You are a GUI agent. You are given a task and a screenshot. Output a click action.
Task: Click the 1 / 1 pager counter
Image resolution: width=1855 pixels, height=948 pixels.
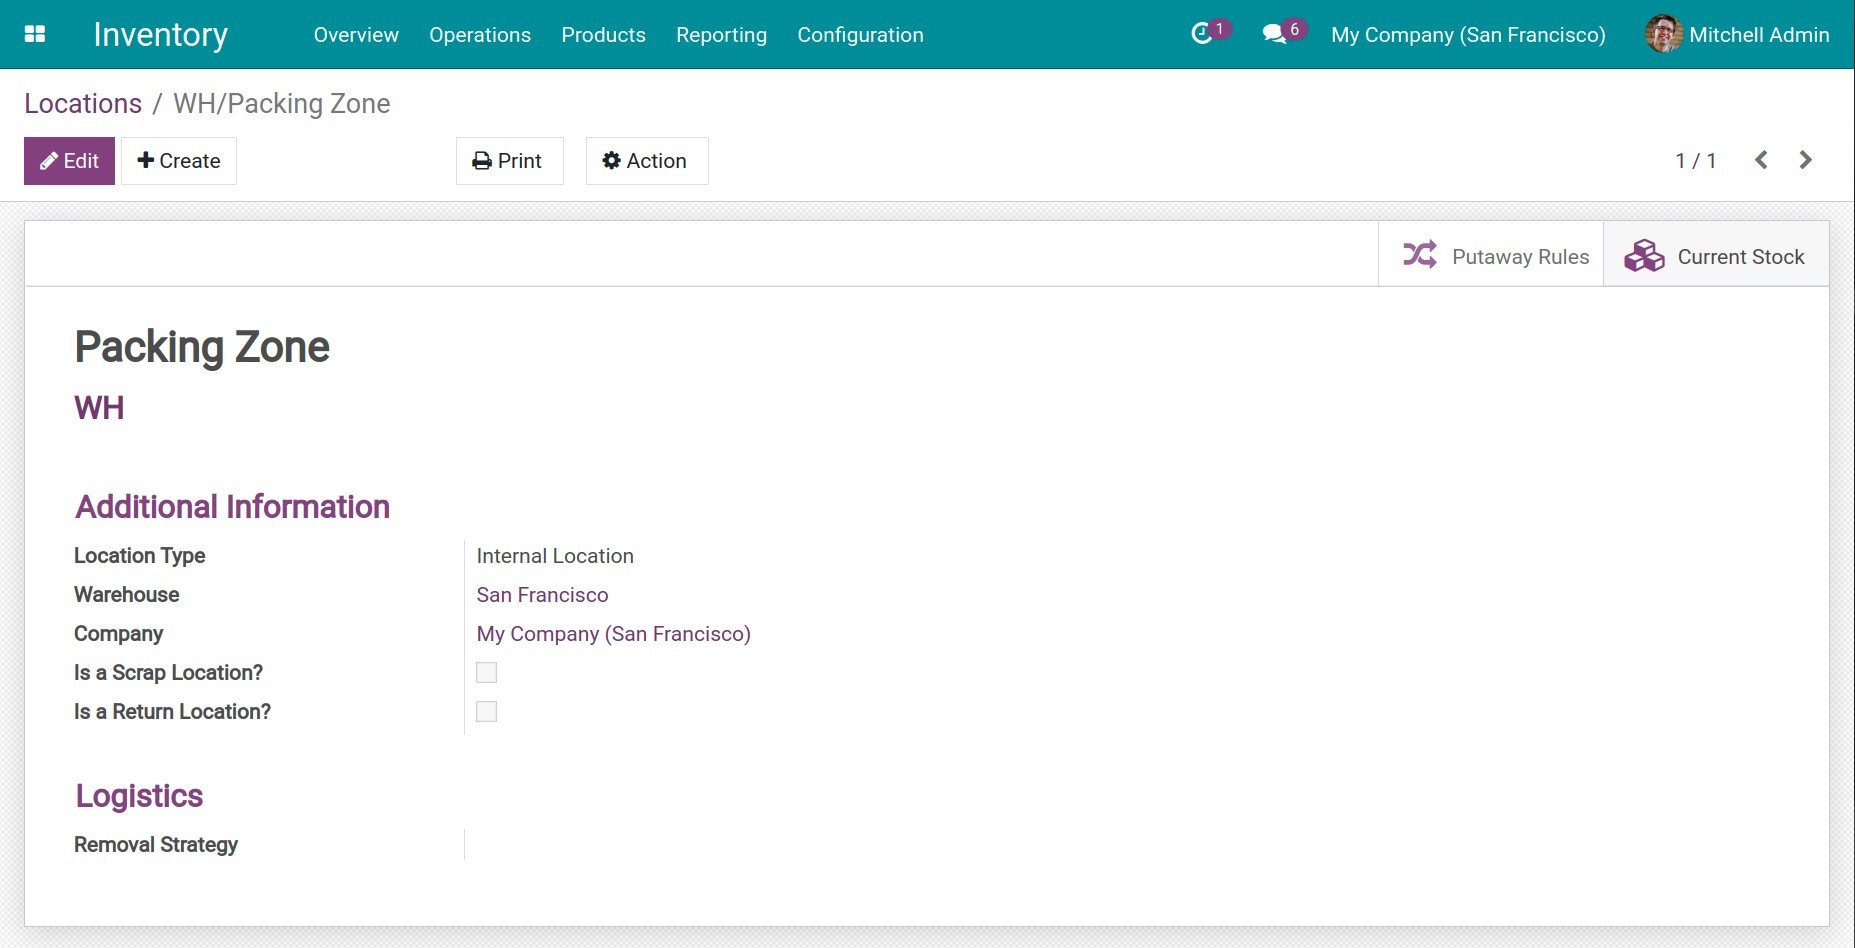[1695, 161]
